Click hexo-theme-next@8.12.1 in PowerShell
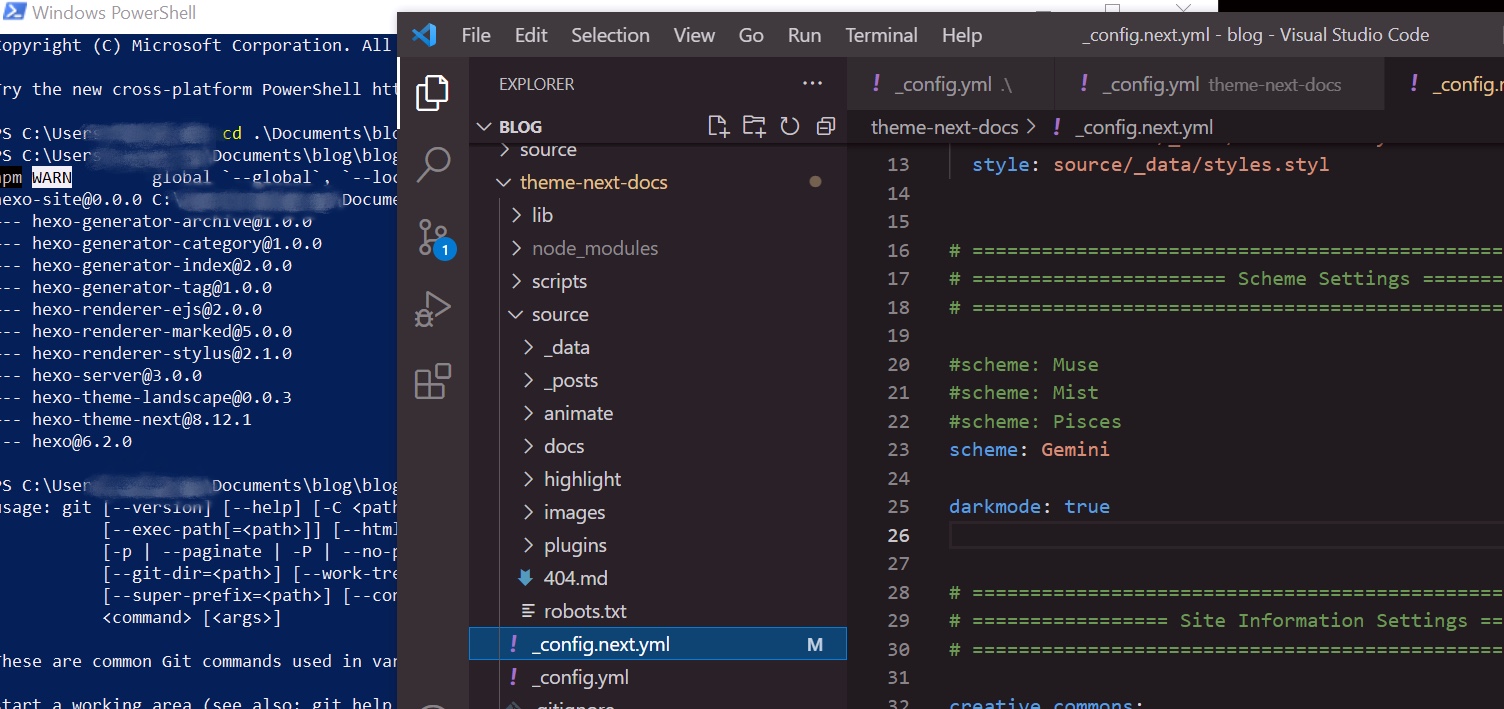The image size is (1504, 709). click(141, 419)
